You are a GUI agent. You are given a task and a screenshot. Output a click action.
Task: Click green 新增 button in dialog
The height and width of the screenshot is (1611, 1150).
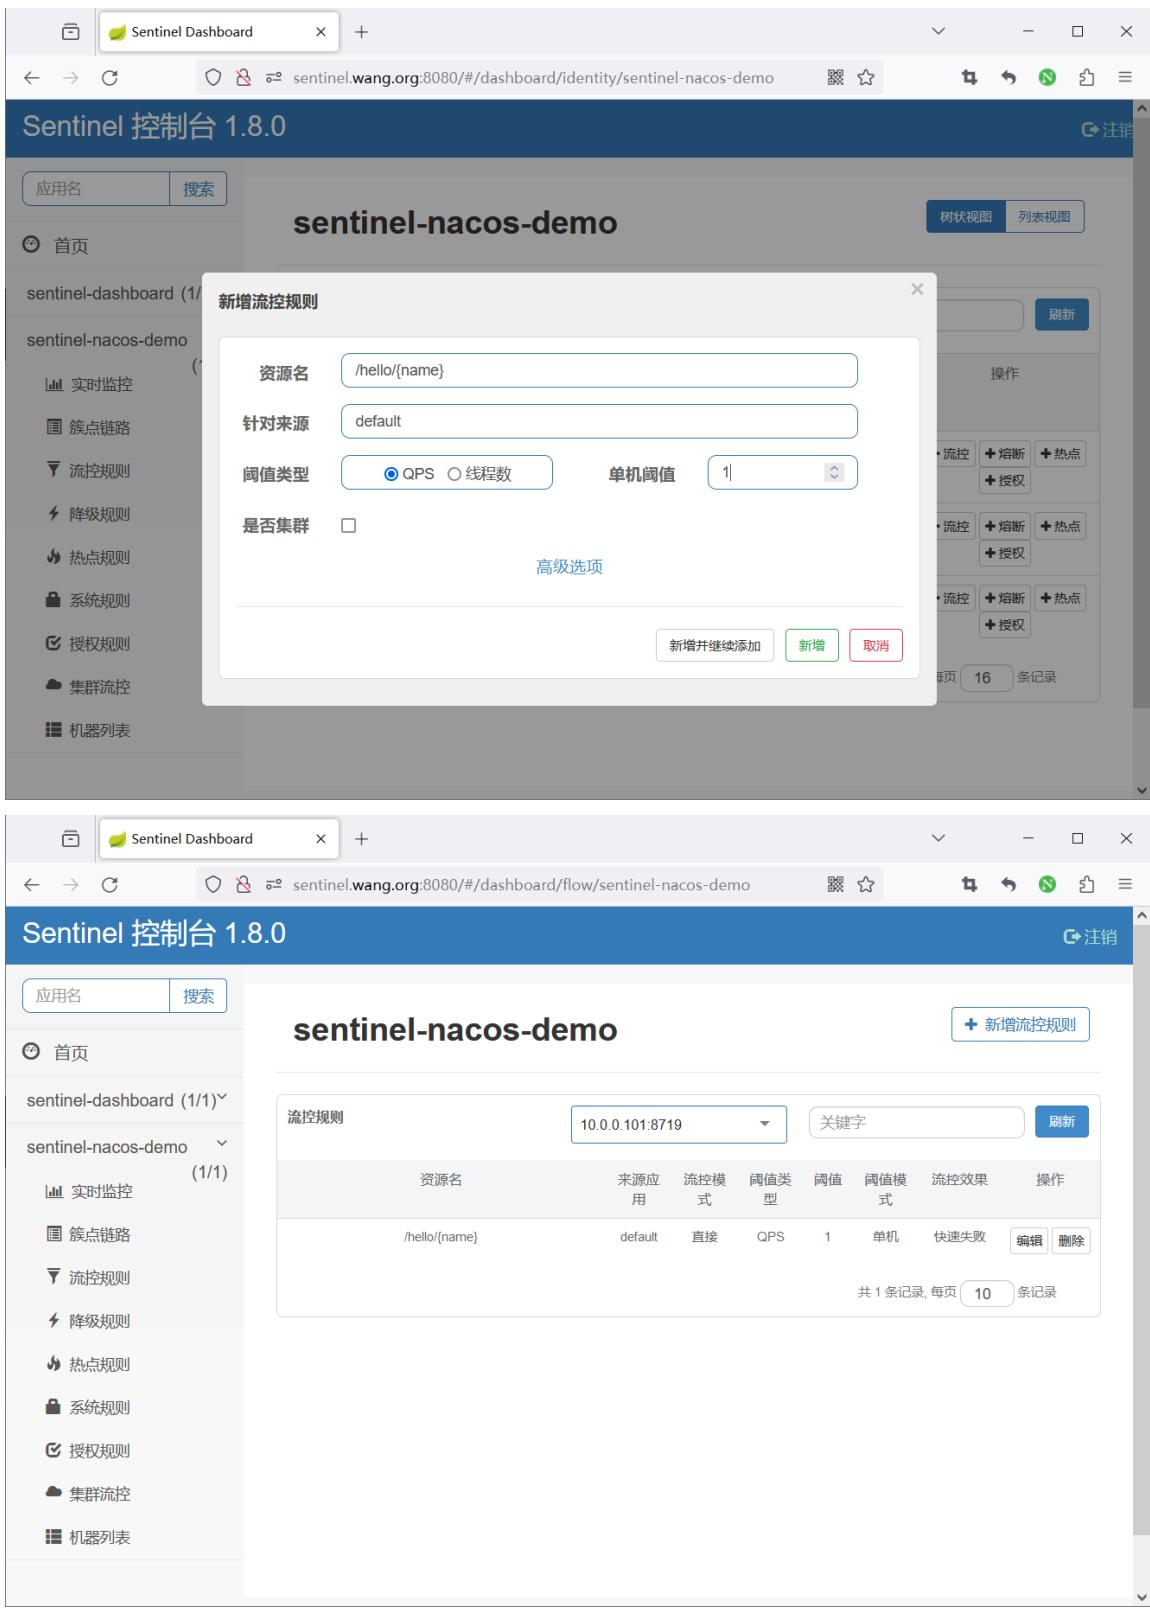(812, 646)
